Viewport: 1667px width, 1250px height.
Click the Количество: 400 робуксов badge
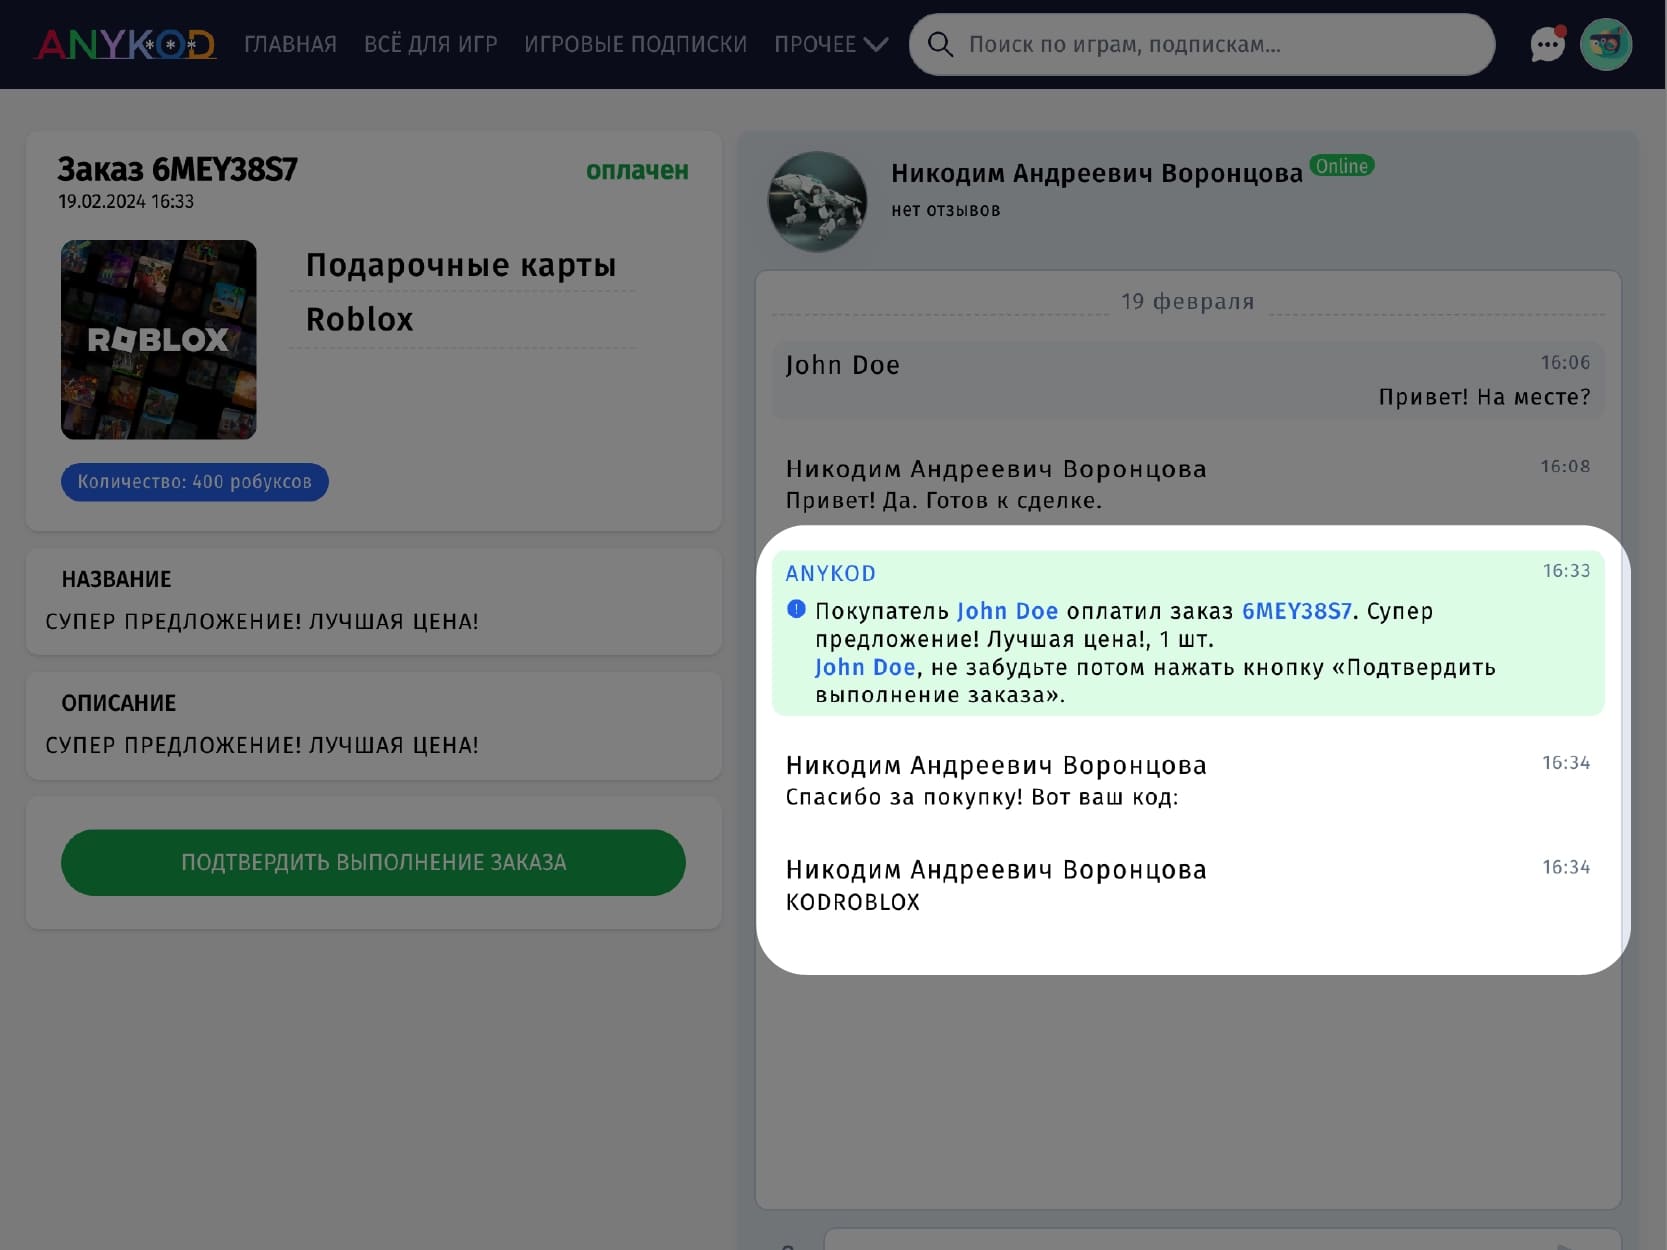pos(195,482)
